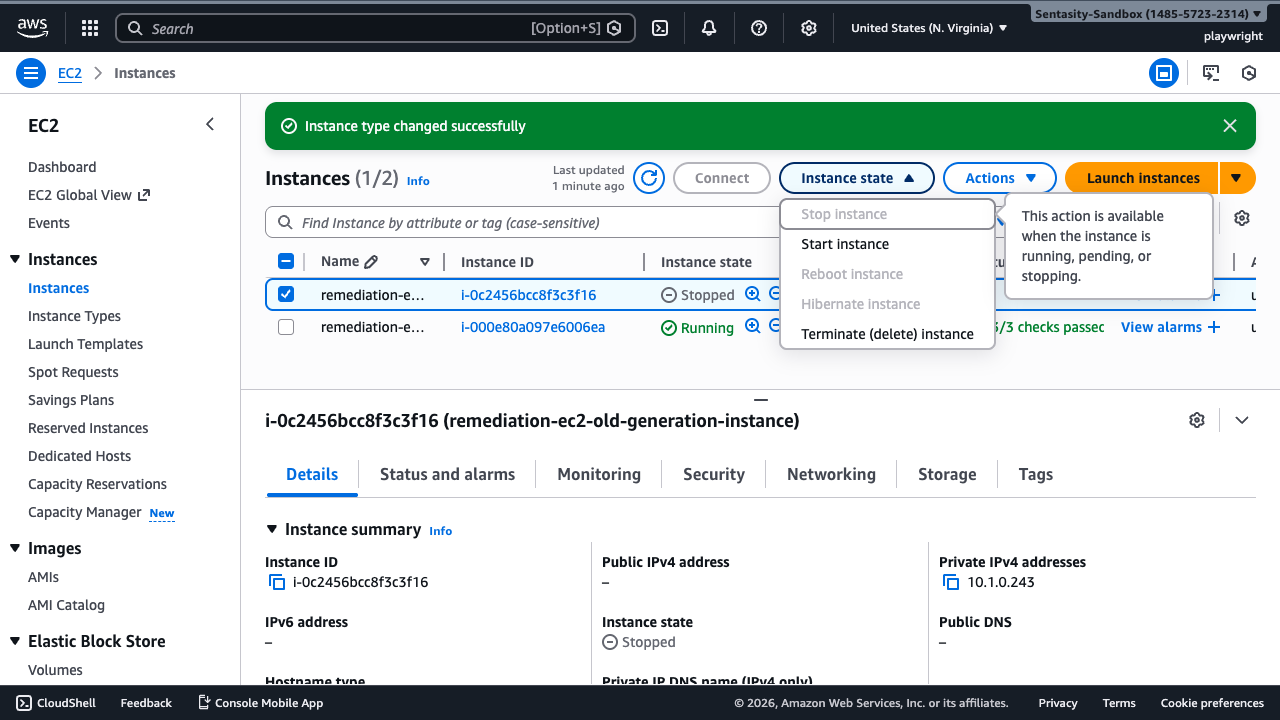Open detail panel settings gear icon

1197,420
